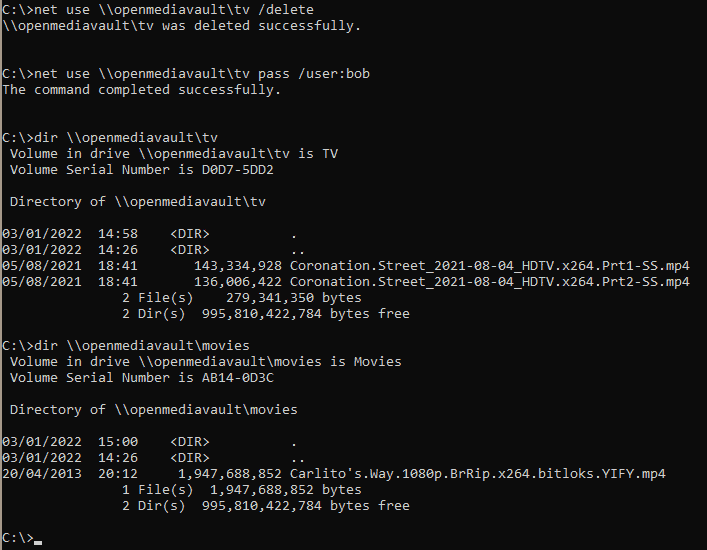This screenshot has height=550, width=707.
Task: Click the blinking cursor at the final prompt
Action: point(38,541)
